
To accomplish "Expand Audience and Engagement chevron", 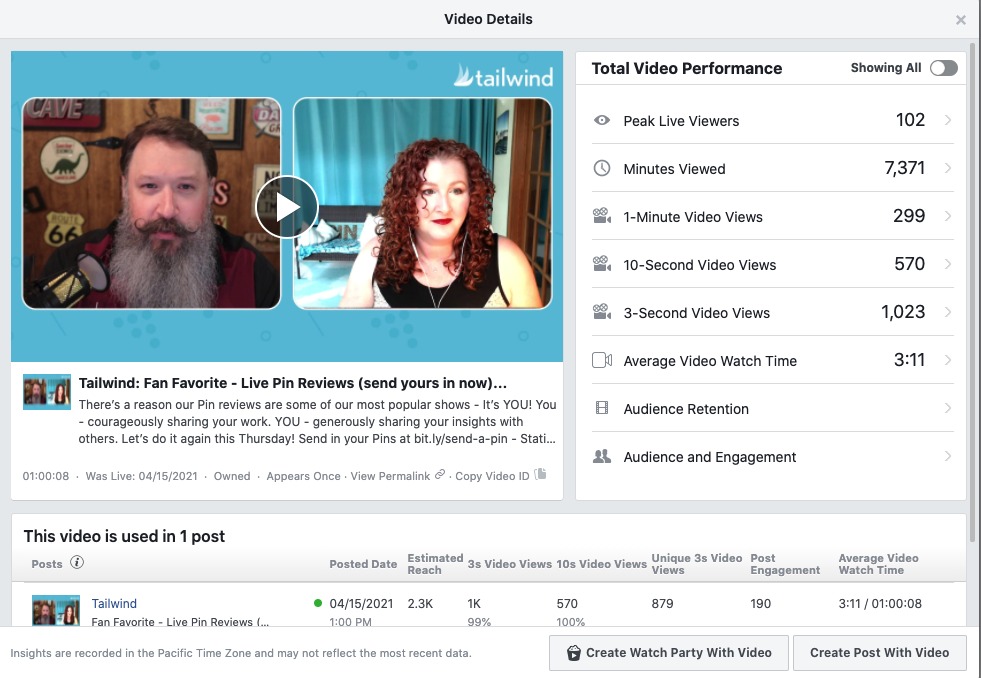I will coord(948,457).
